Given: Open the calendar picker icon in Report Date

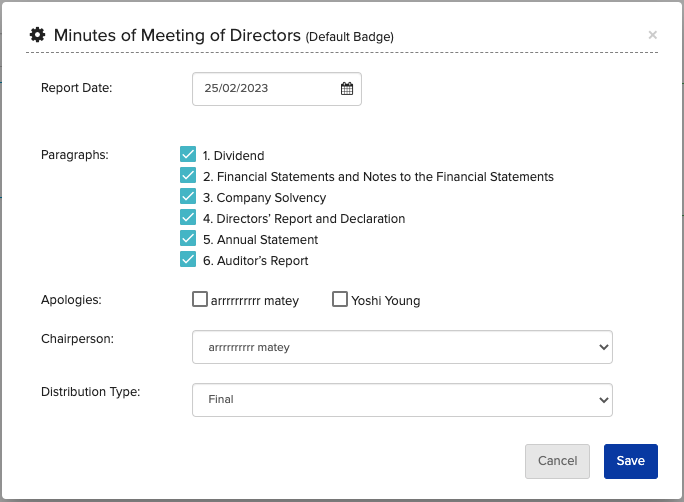Looking at the screenshot, I should tap(347, 89).
